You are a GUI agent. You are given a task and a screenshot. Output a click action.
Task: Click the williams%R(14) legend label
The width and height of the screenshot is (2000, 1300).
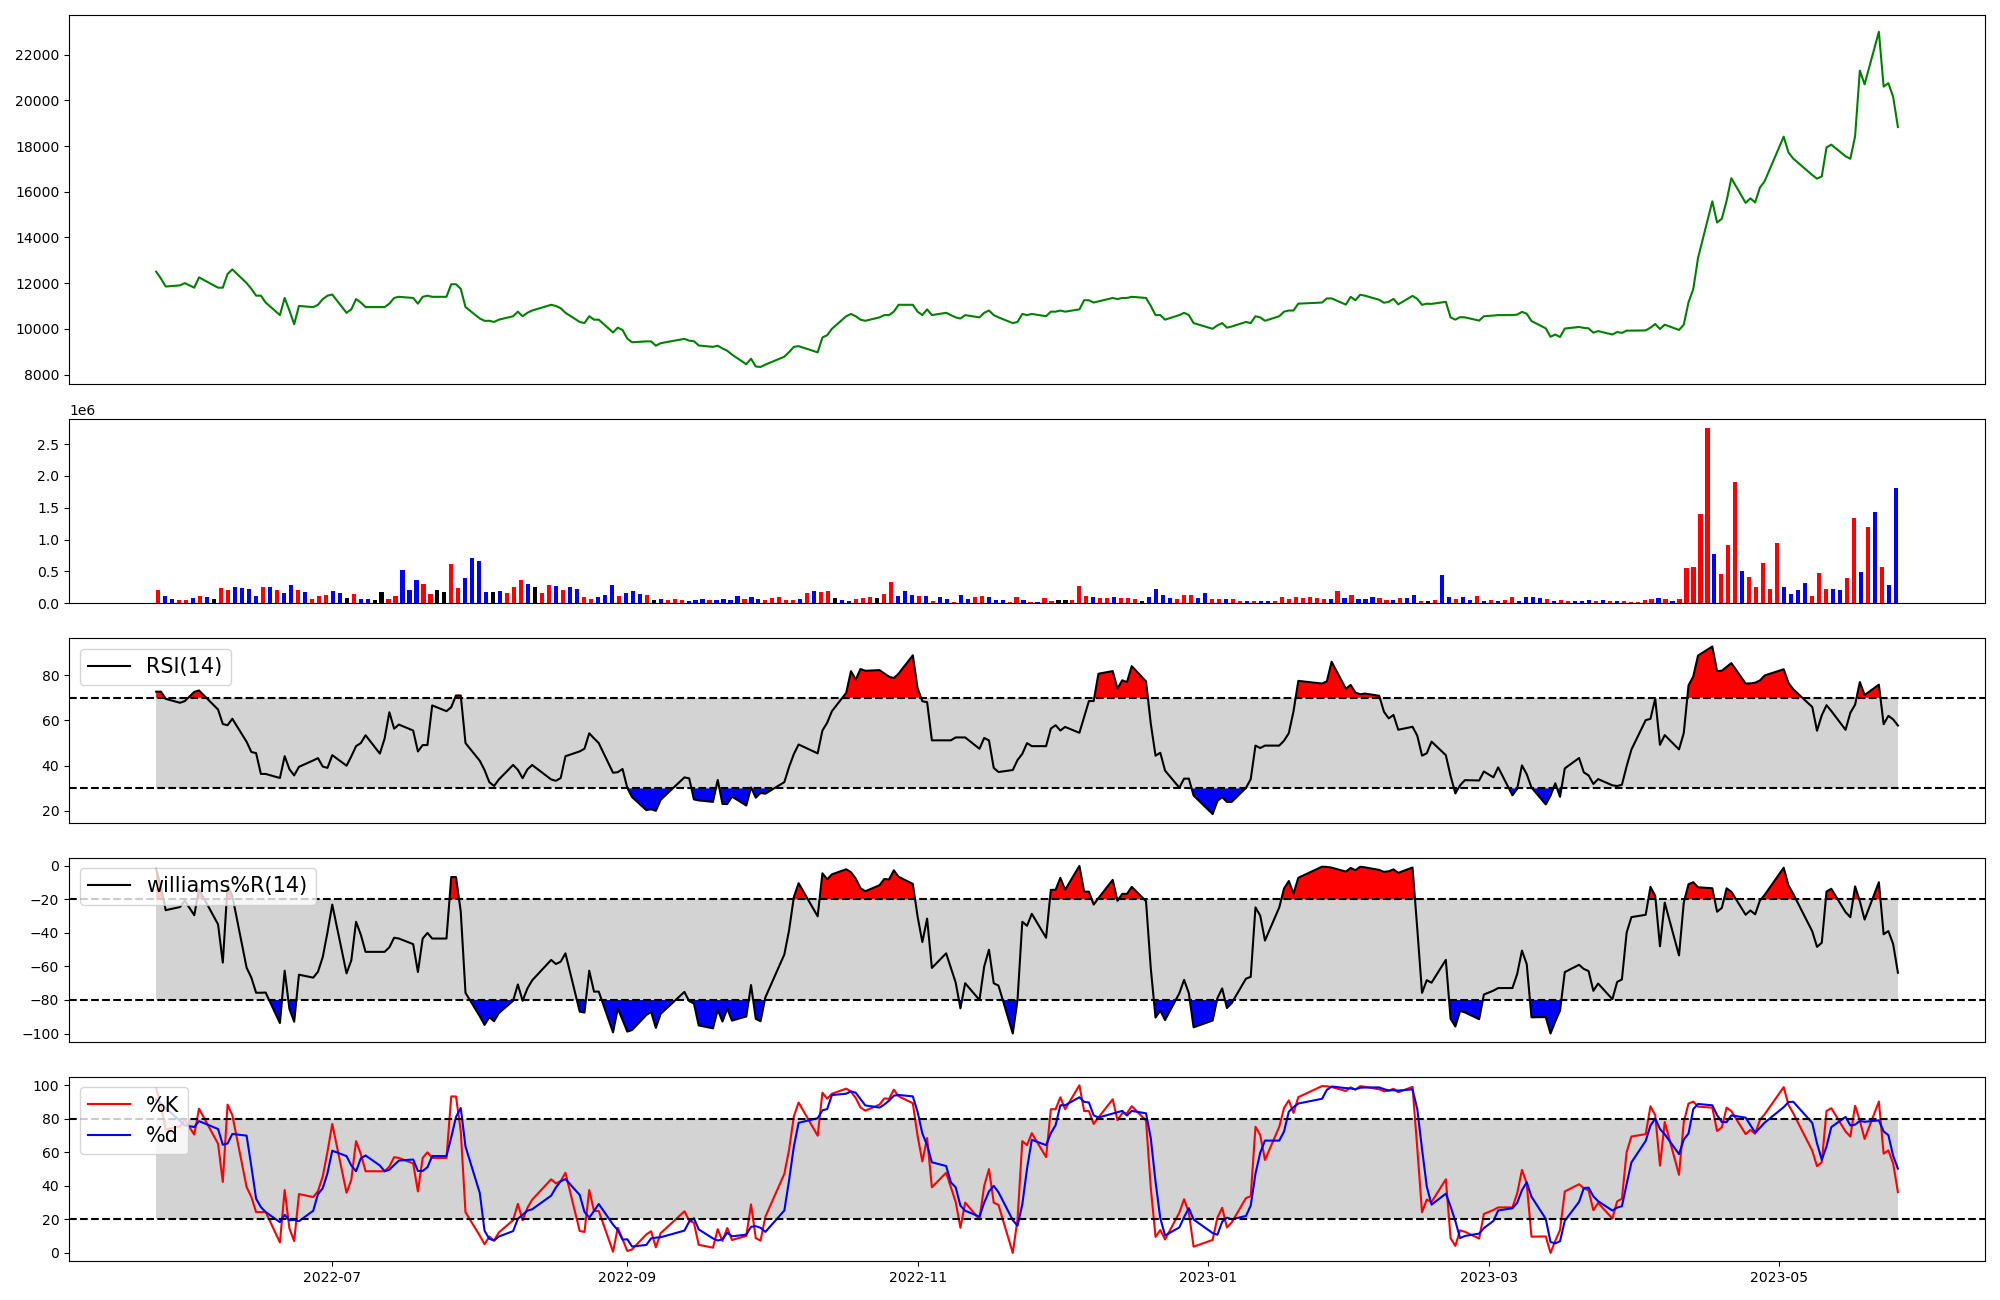point(226,885)
